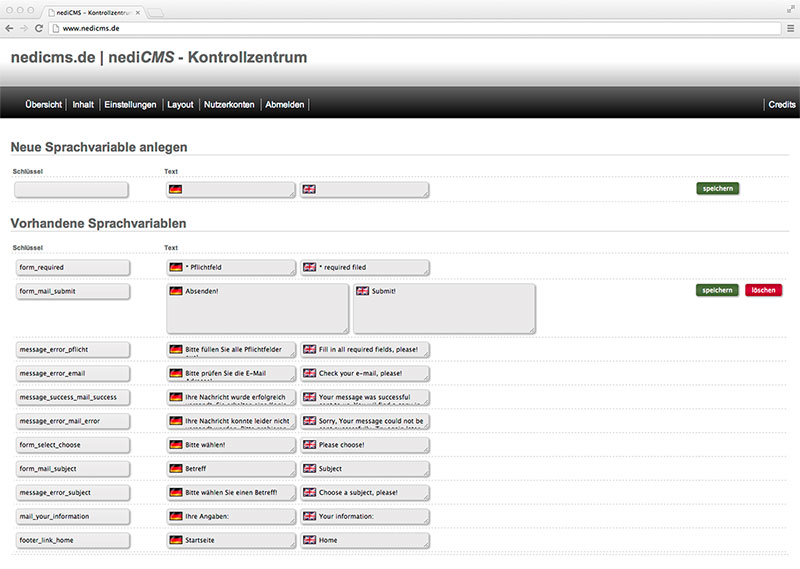800x569 pixels.
Task: Click the message_success_mail_success key field
Action: 72,398
